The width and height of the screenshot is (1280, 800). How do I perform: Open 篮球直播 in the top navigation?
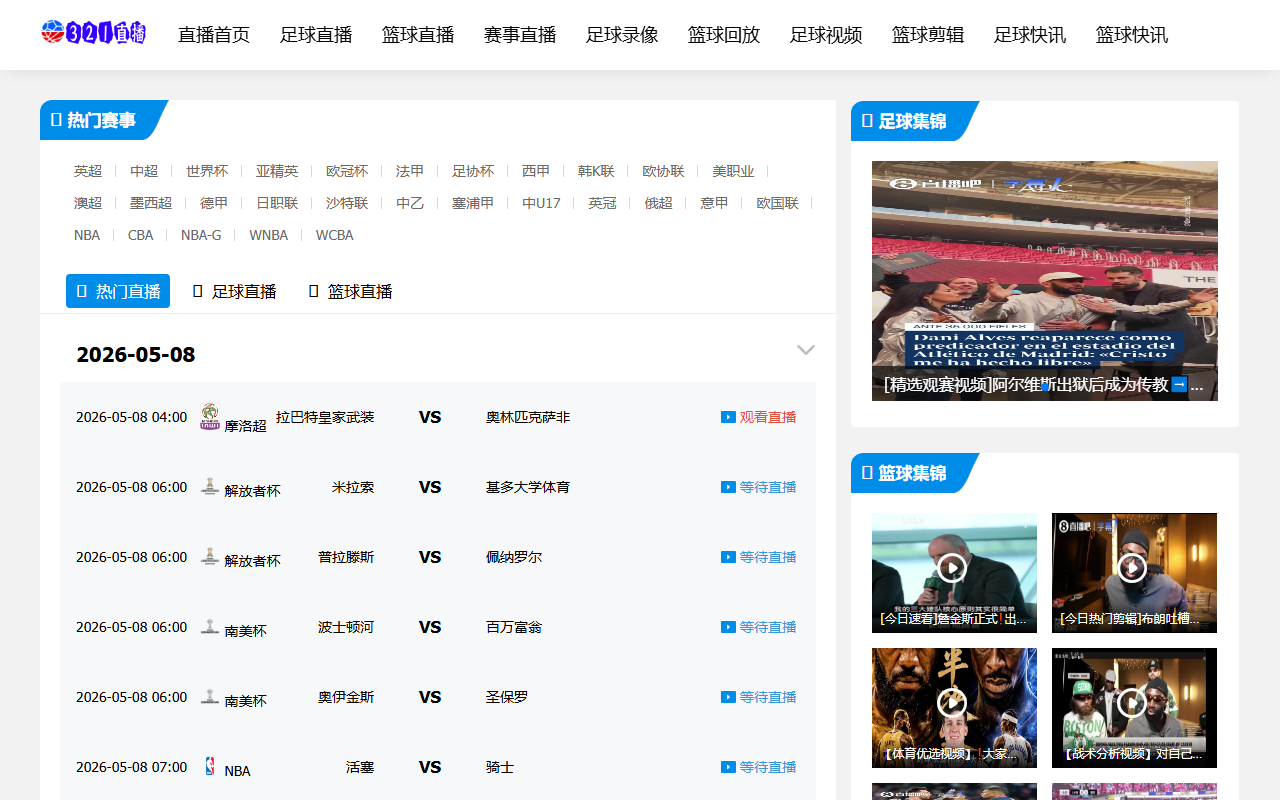pos(418,35)
